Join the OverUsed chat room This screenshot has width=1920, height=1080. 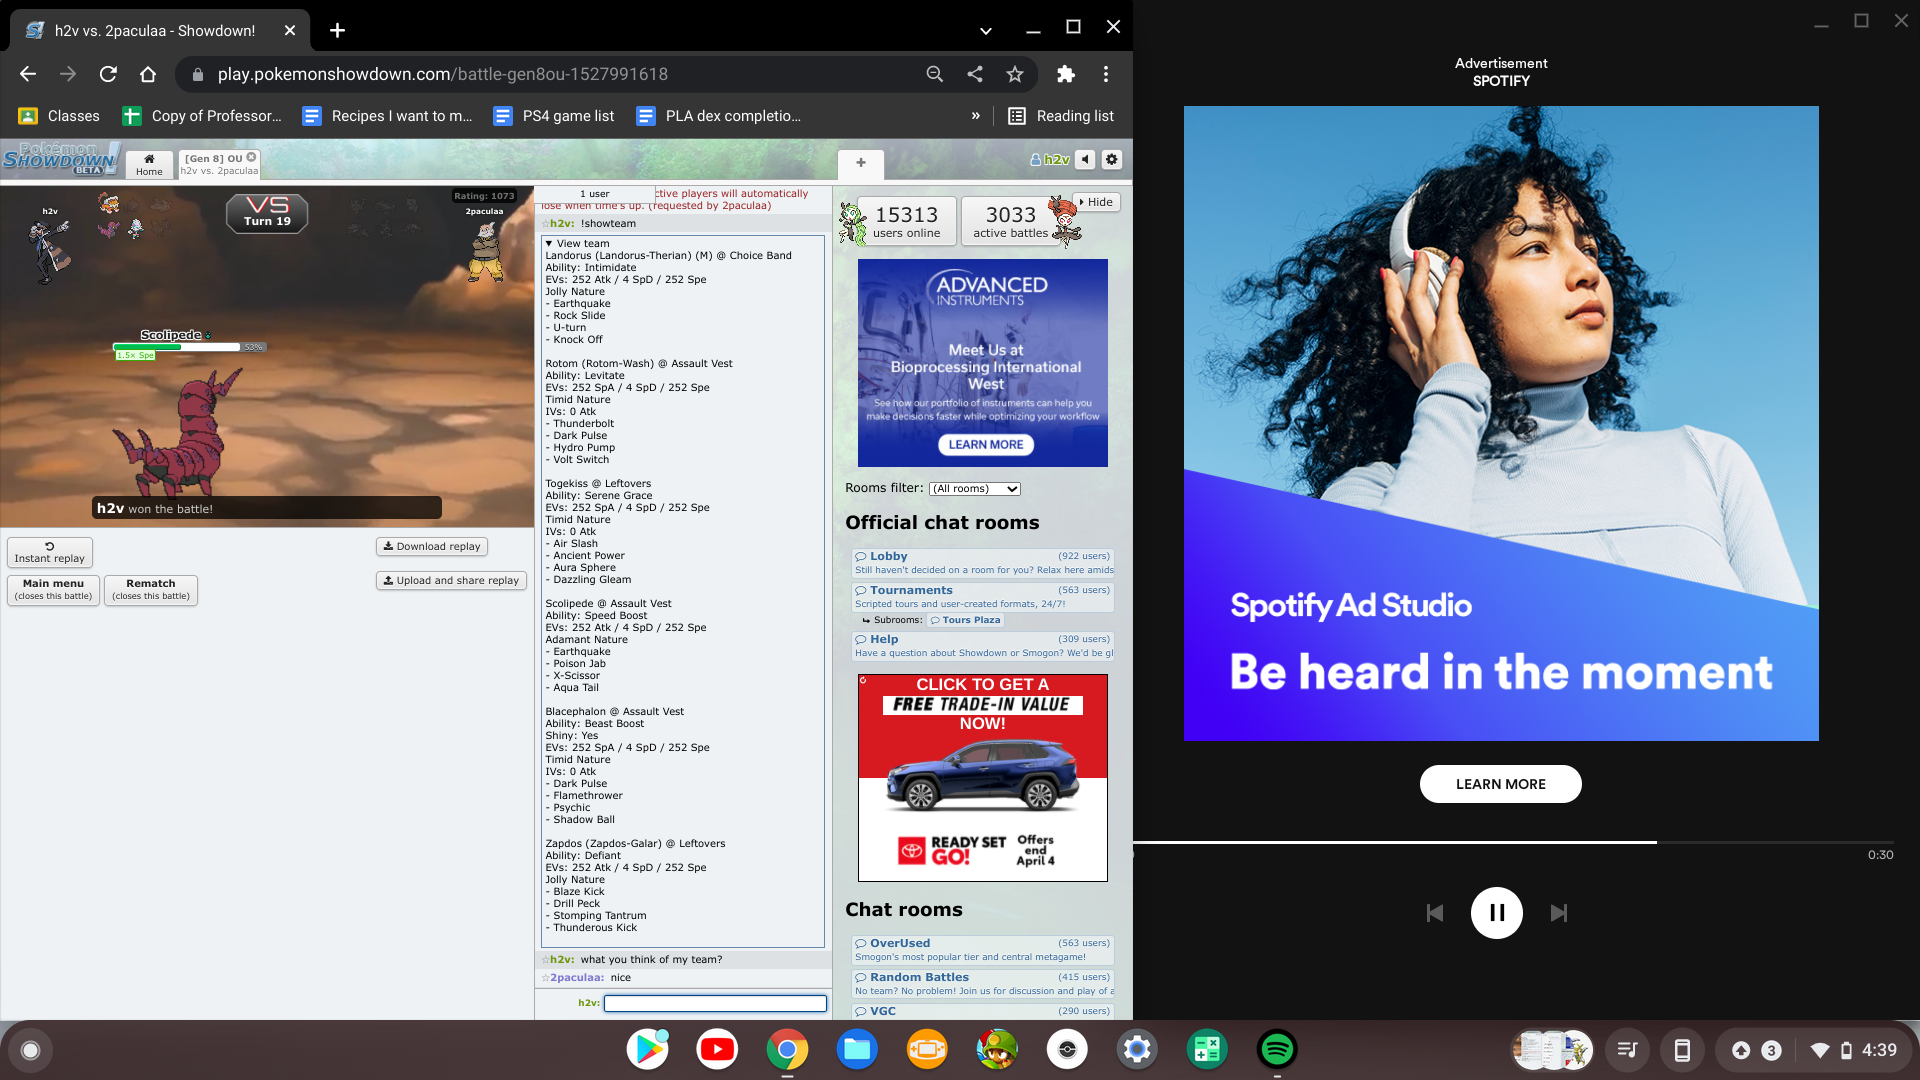click(x=983, y=950)
